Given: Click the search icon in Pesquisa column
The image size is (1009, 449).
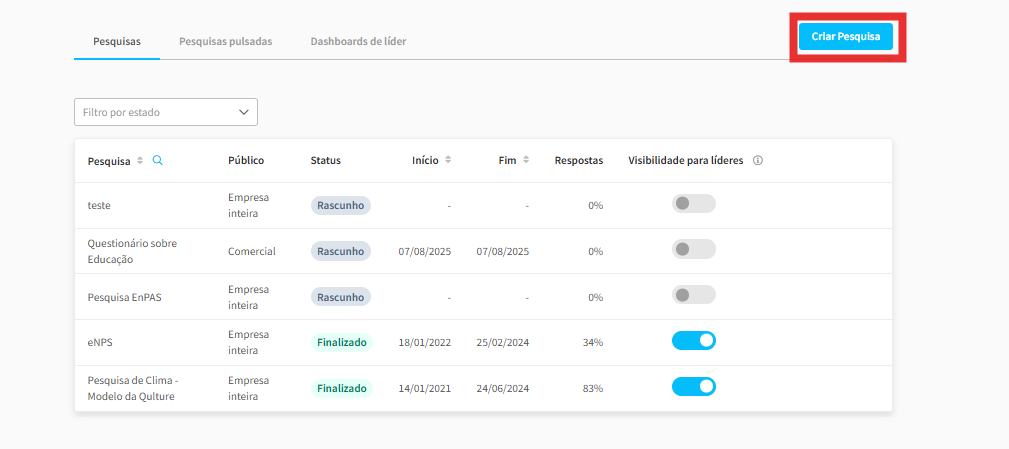Looking at the screenshot, I should (158, 160).
